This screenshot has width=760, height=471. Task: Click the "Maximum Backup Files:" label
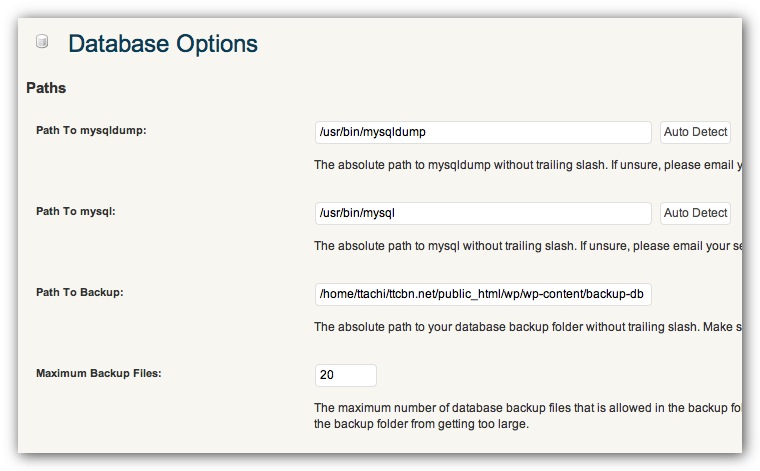click(98, 373)
